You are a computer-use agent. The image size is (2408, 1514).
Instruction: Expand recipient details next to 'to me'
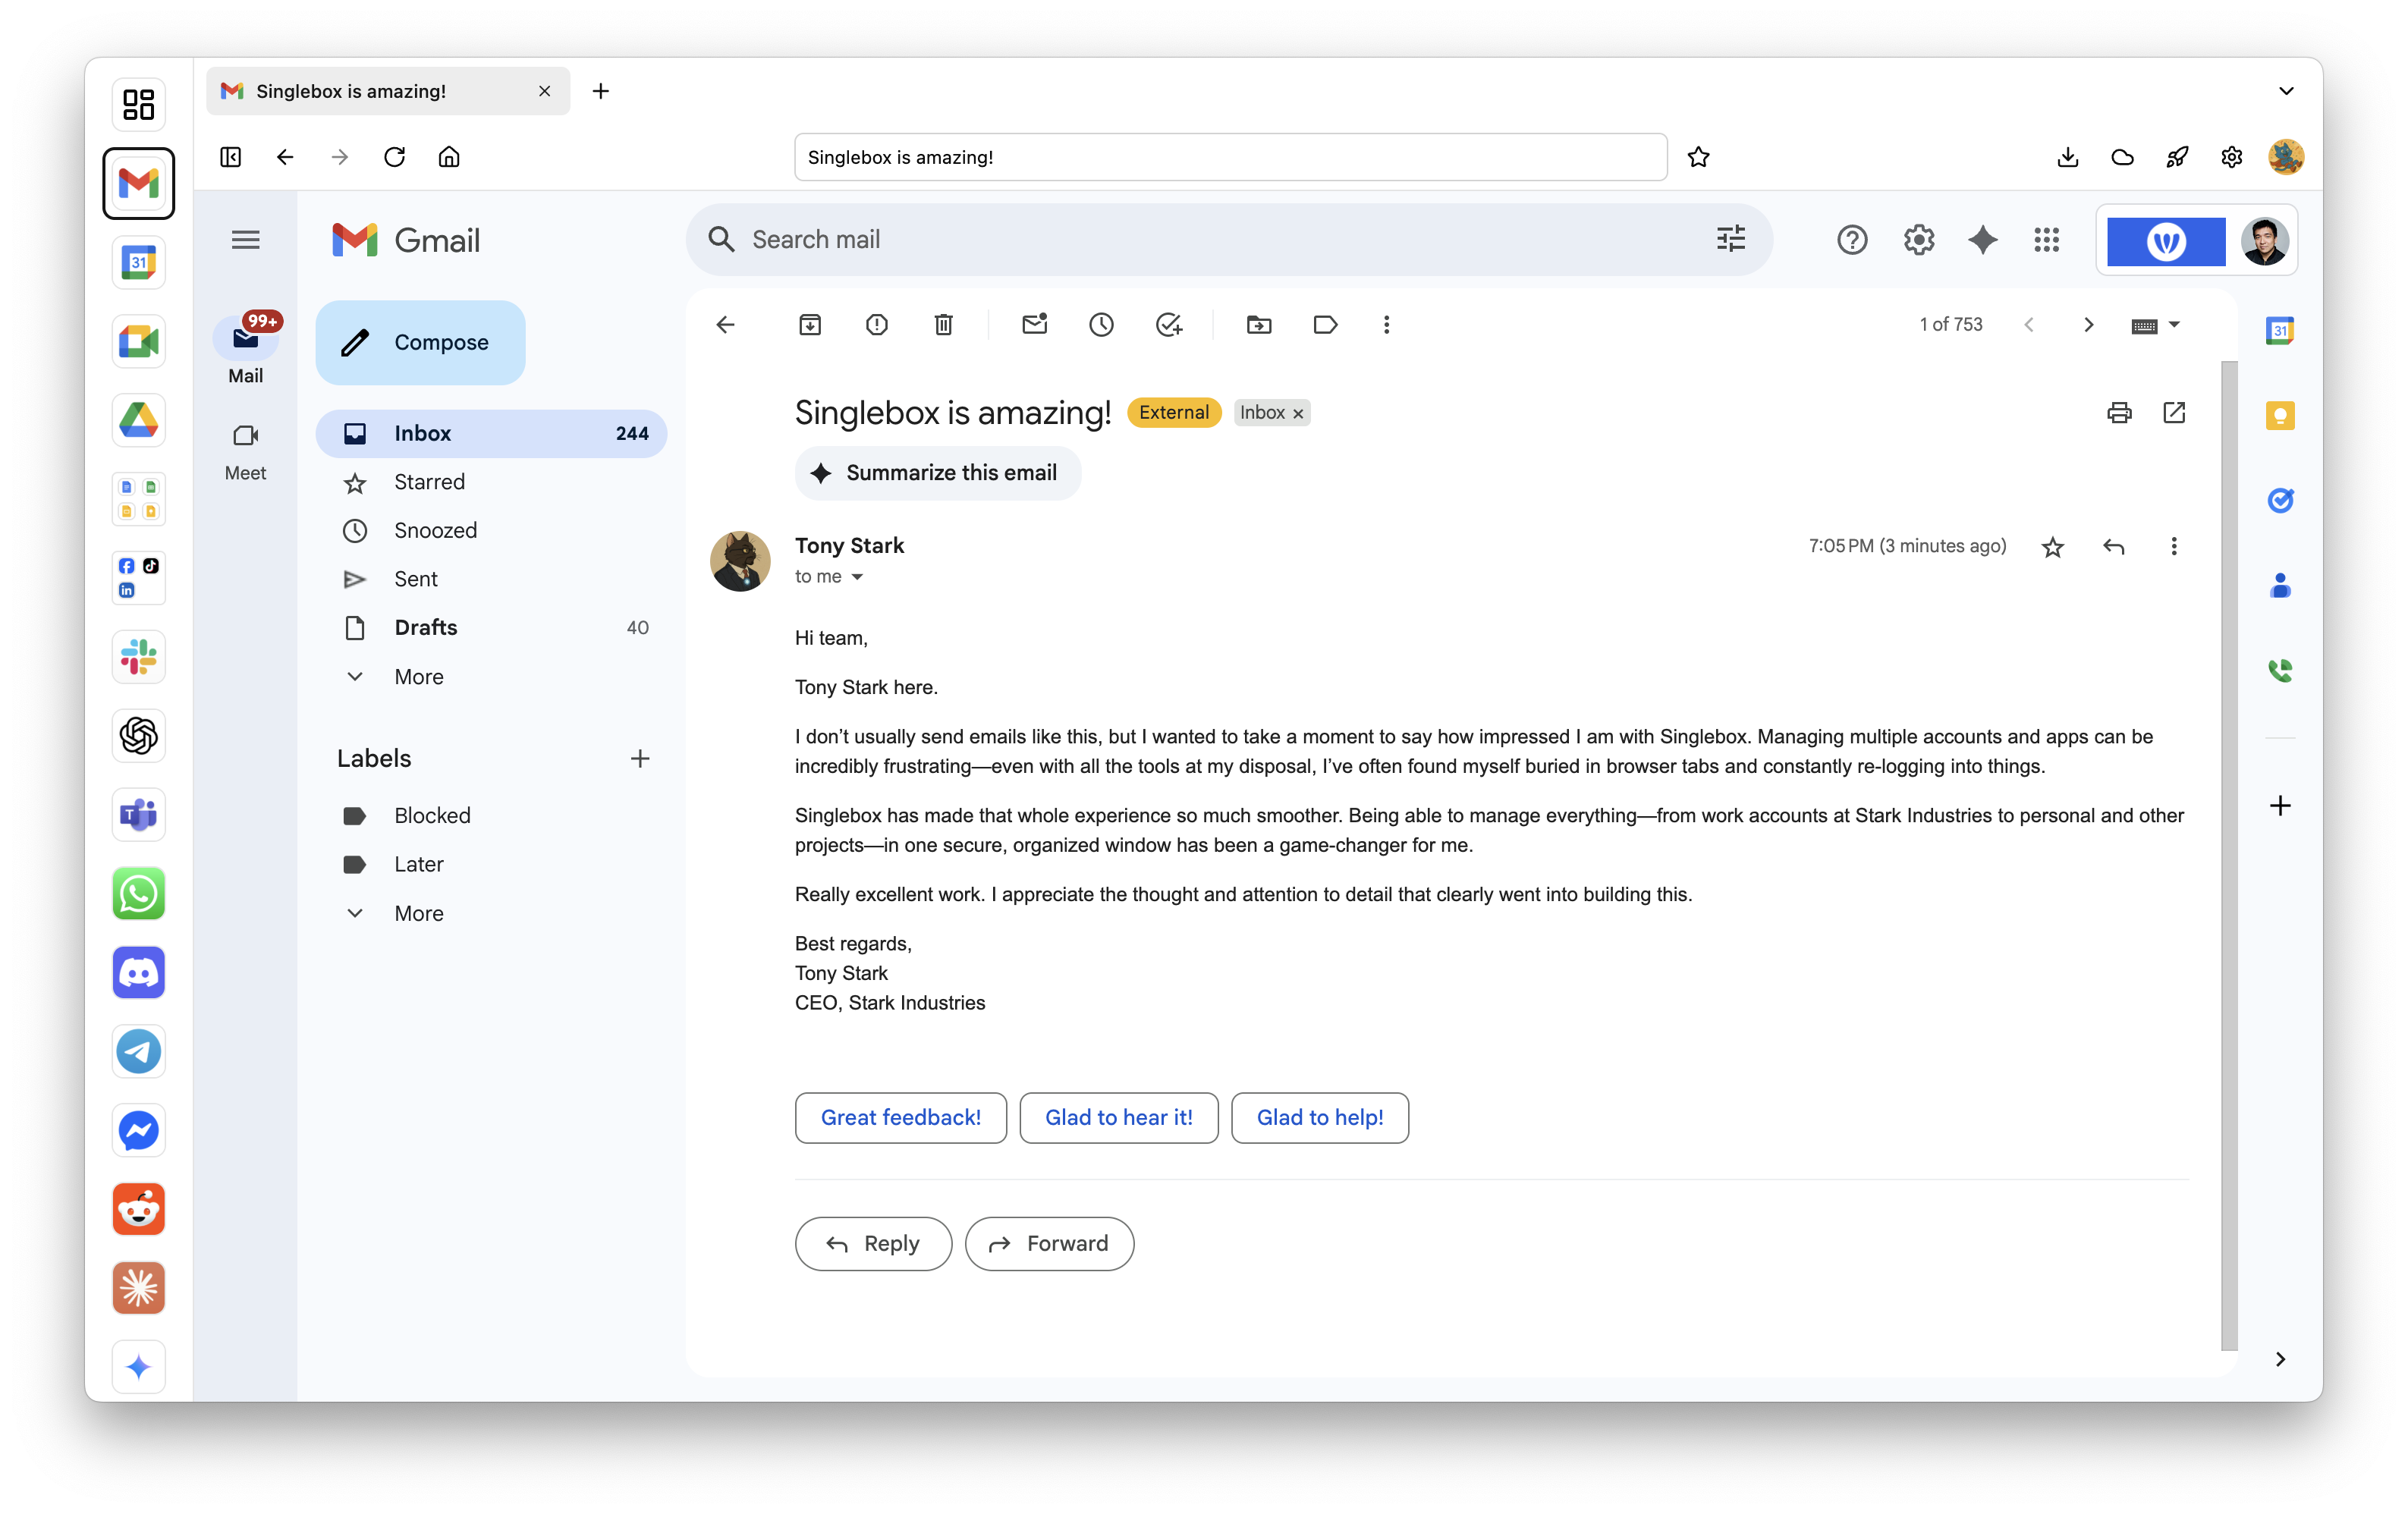pos(857,577)
